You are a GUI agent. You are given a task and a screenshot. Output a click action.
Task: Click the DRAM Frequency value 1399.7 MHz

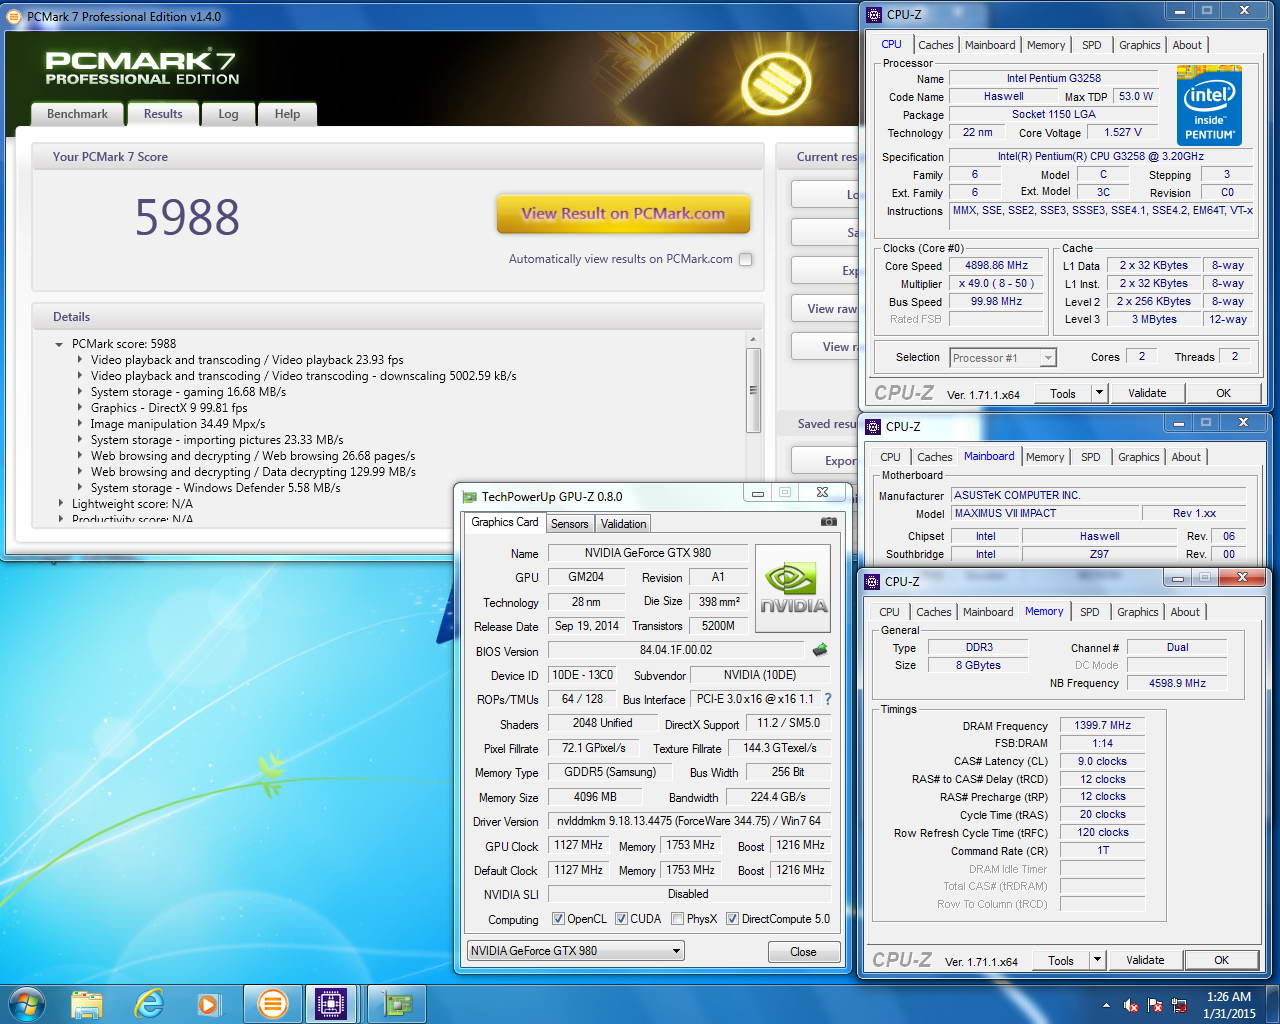coord(1102,726)
